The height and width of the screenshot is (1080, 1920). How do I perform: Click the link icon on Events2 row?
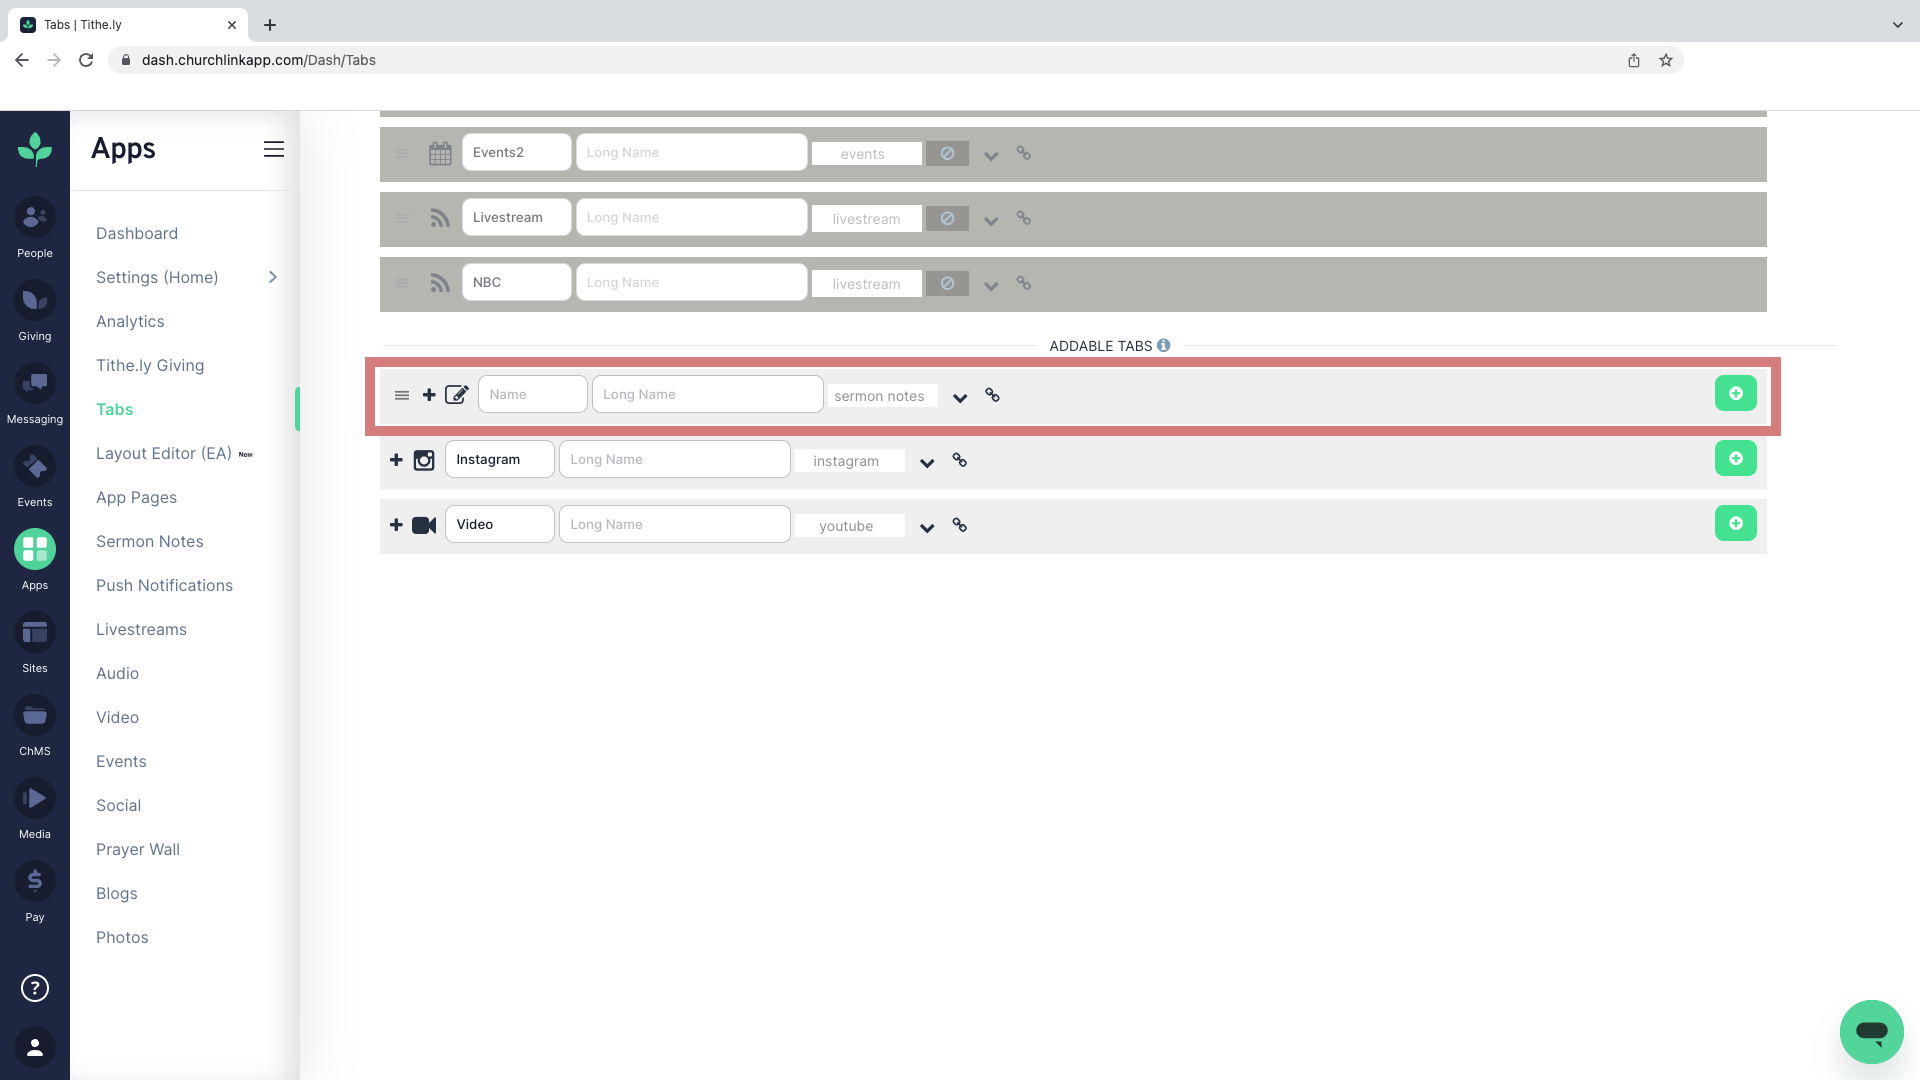[1024, 153]
